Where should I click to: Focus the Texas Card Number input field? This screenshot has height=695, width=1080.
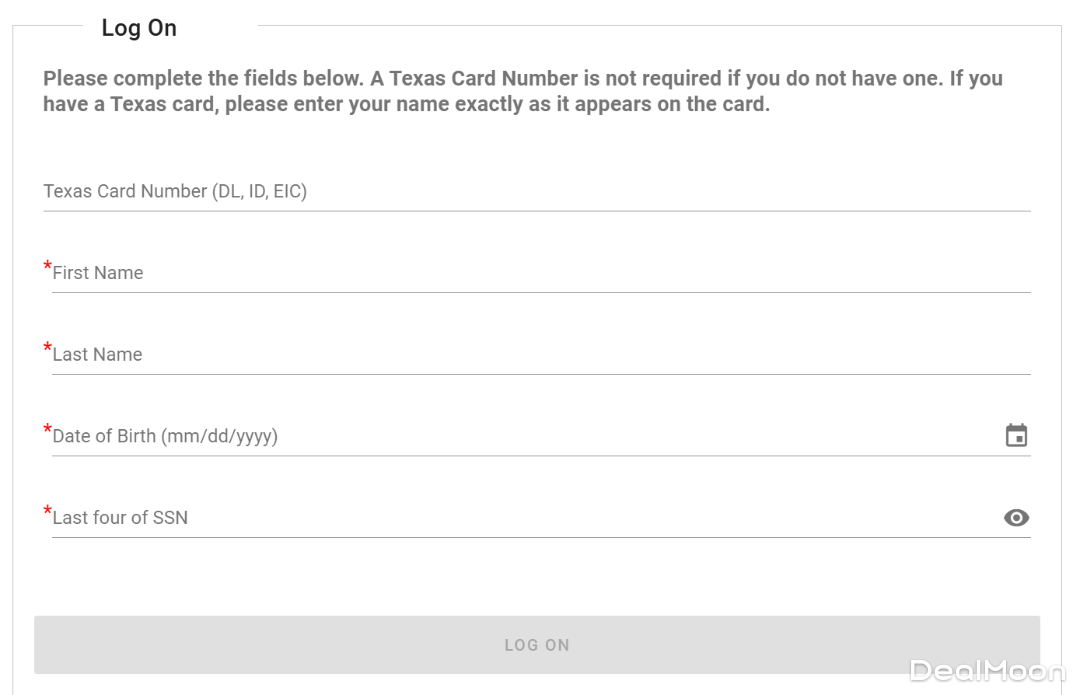point(600,191)
